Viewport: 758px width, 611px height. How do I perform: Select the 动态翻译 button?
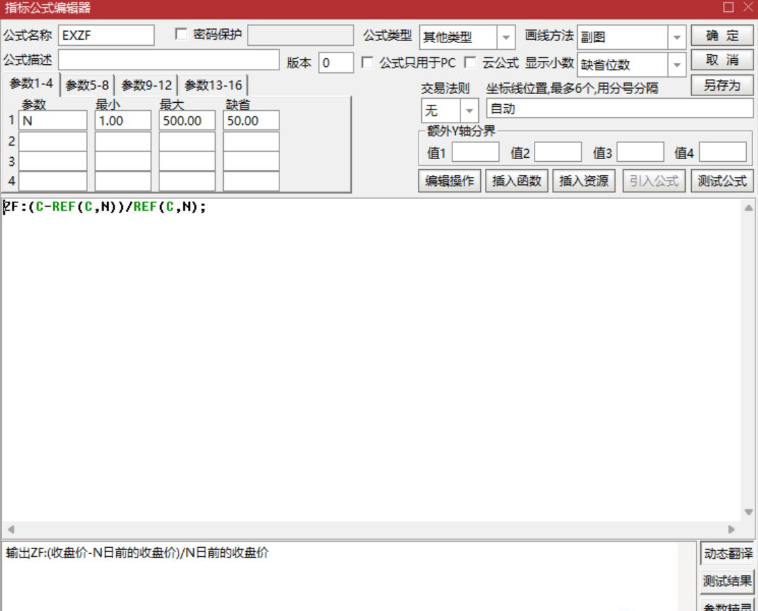pyautogui.click(x=727, y=553)
